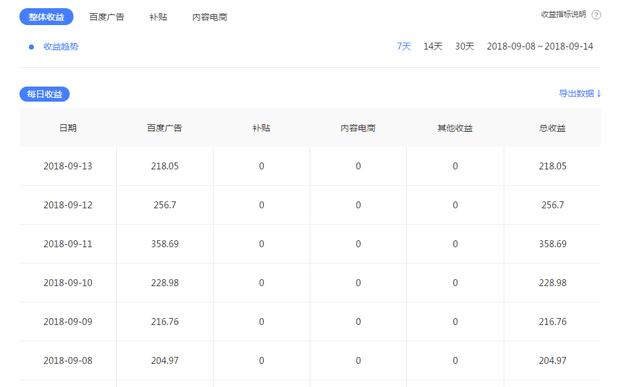Click the 内容电商 value 0 for 2018-09-12
This screenshot has width=640, height=387.
[358, 205]
